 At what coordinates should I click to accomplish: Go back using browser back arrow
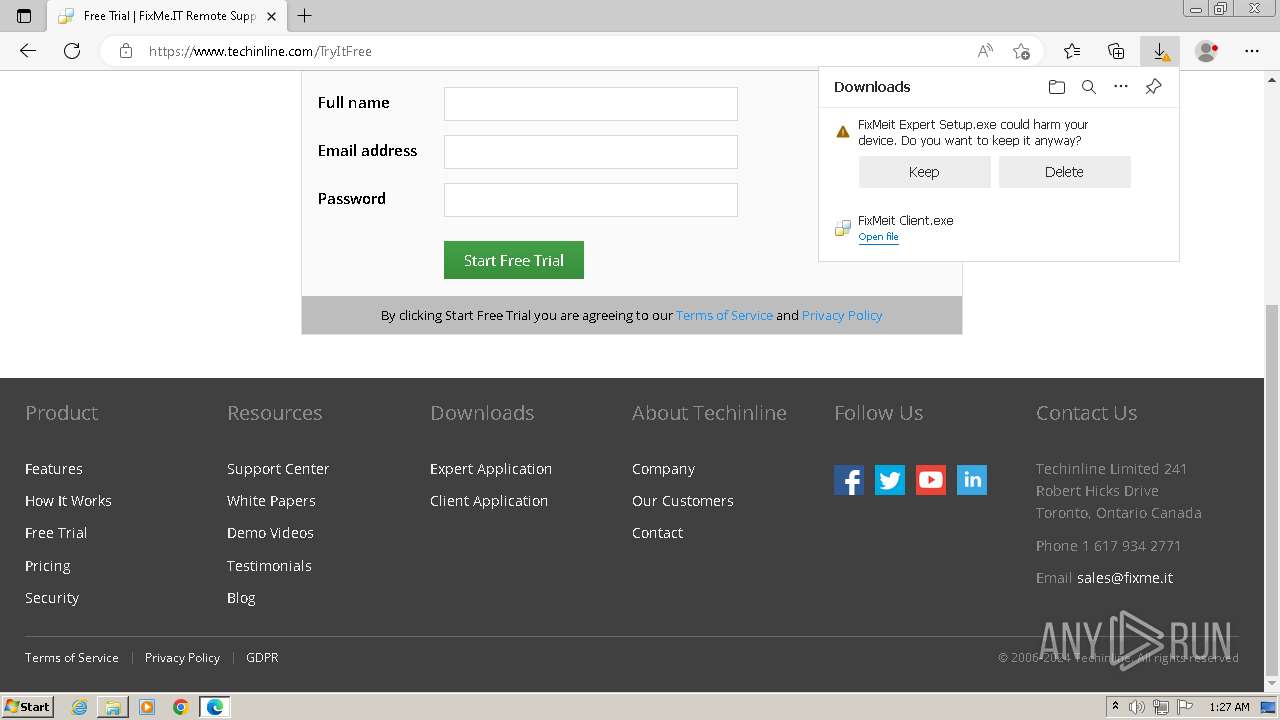[28, 51]
